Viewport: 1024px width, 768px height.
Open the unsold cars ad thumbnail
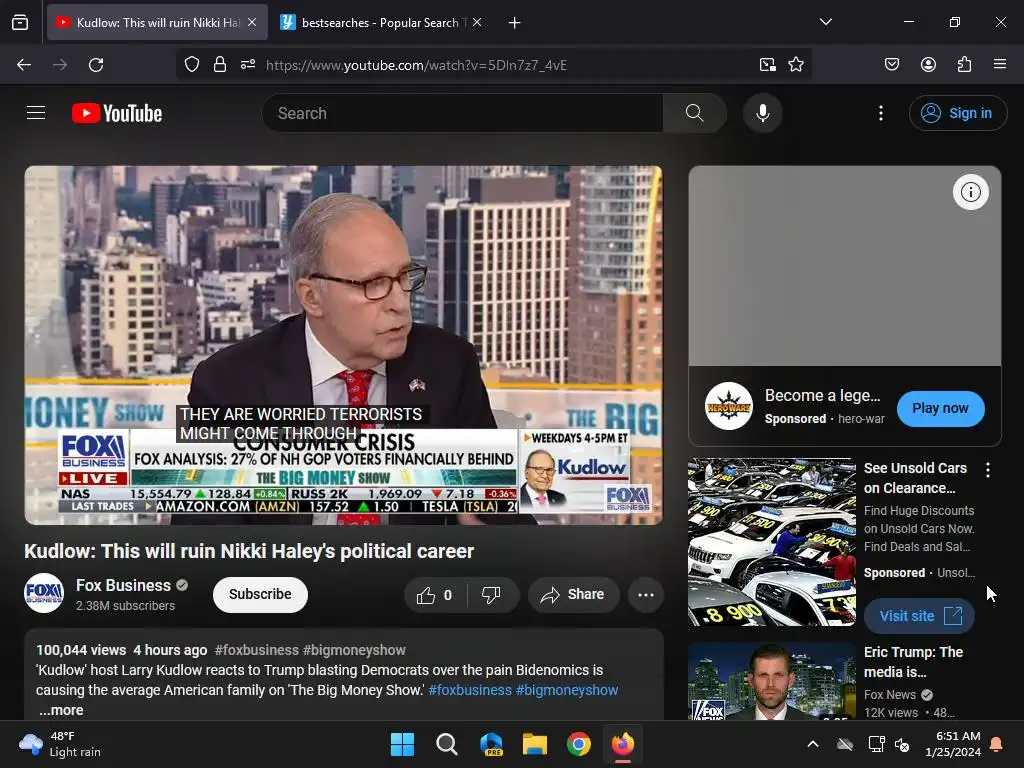(x=771, y=542)
